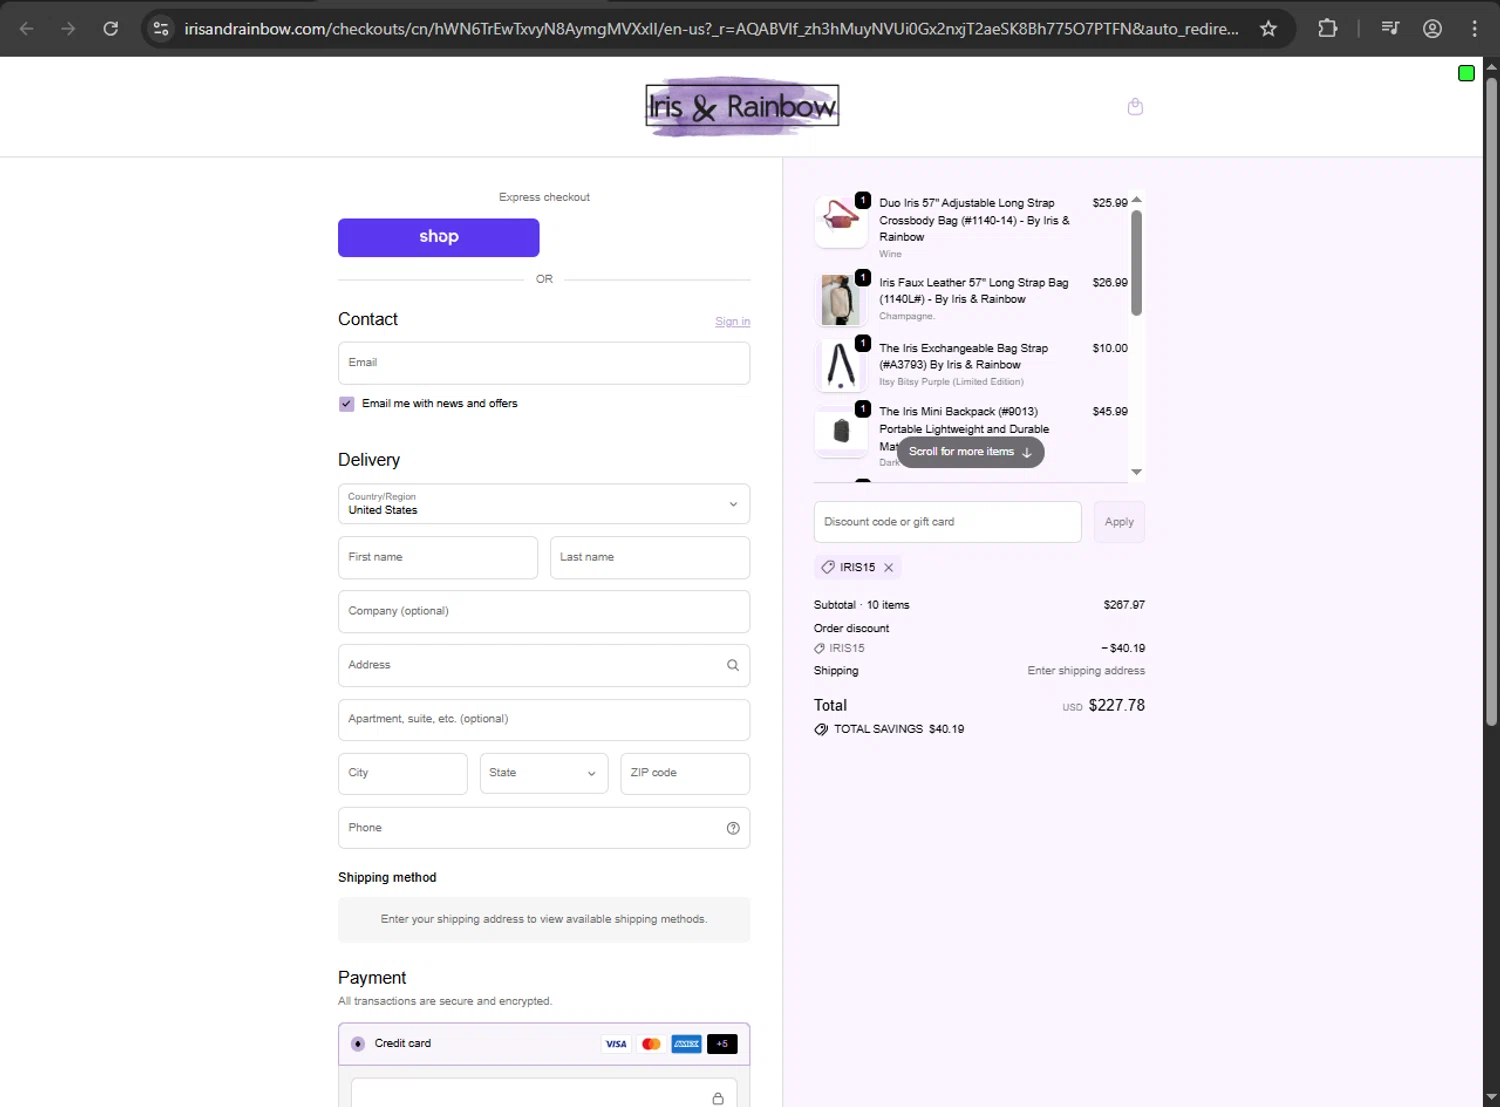The height and width of the screenshot is (1107, 1500).
Task: Click the -$40.19 discount amount
Action: [x=1123, y=648]
